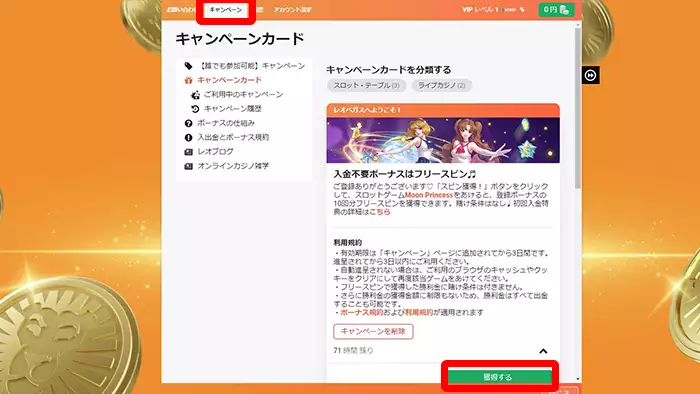Click the history icon beside キャンペーン履歴
This screenshot has width=700, height=394.
coord(195,109)
